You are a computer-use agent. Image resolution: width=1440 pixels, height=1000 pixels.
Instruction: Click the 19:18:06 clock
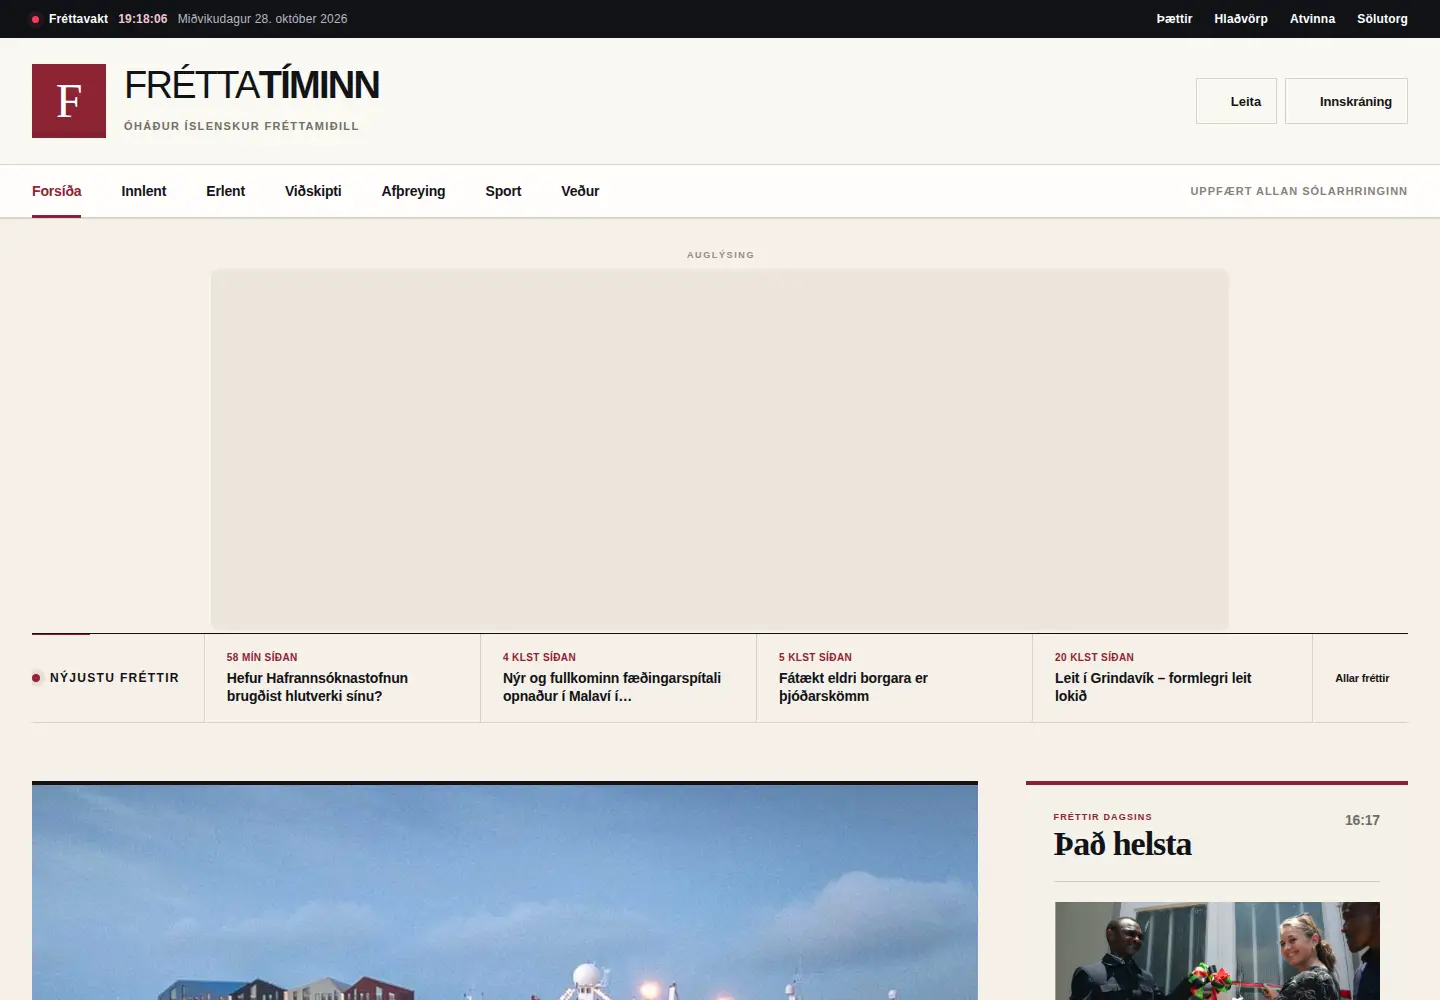[143, 19]
